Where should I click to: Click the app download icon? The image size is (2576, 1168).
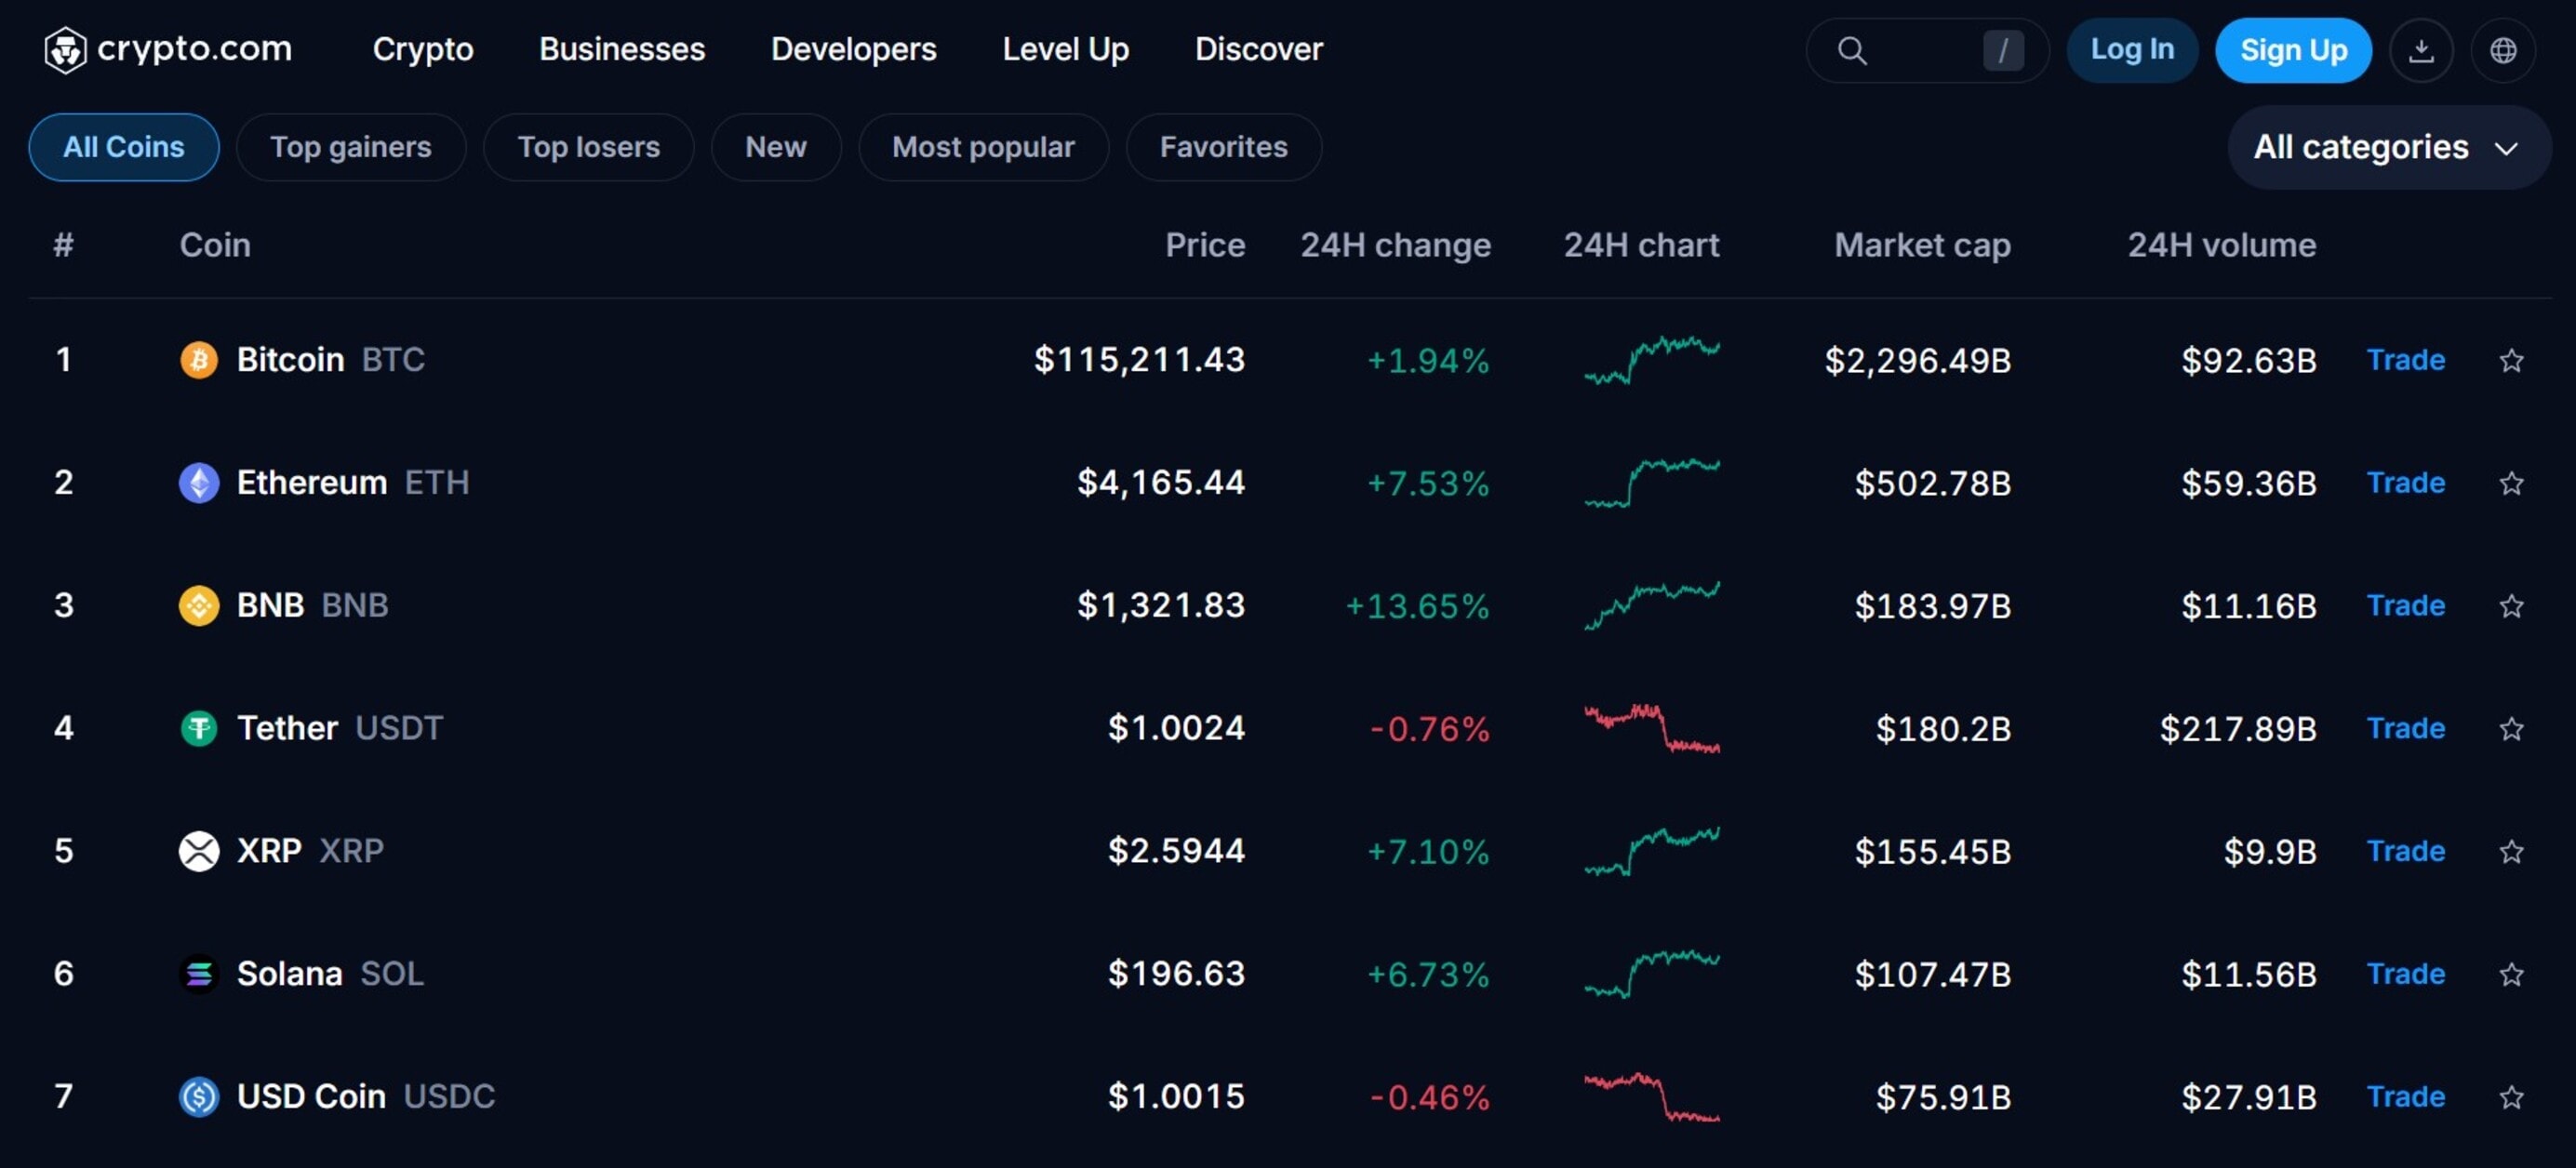(2421, 50)
